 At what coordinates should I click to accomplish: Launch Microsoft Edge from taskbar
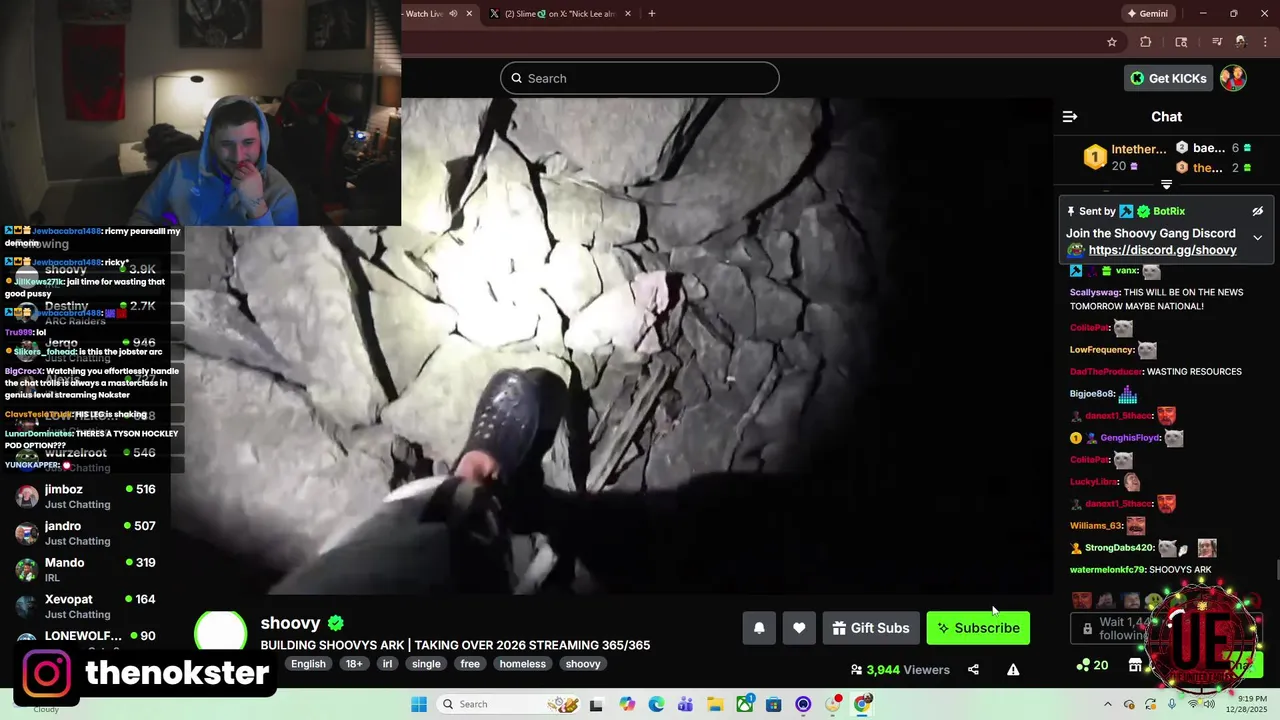coord(656,704)
